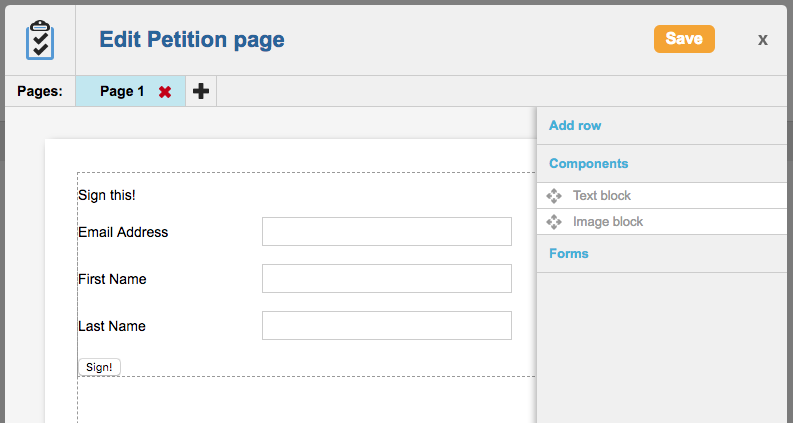Viewport: 793px width, 423px height.
Task: Close the Edit Petition page editor
Action: tap(763, 39)
